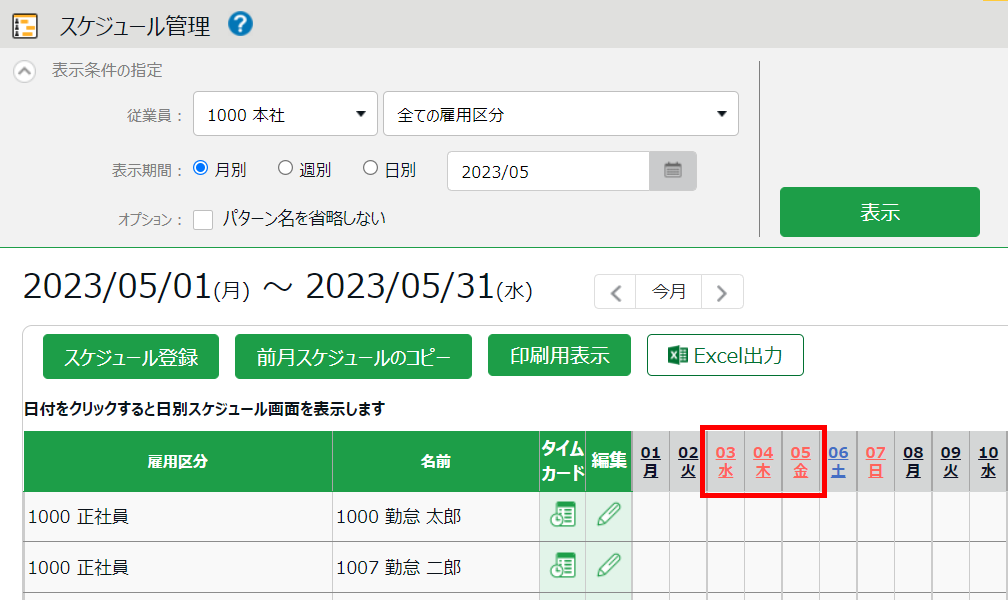The height and width of the screenshot is (600, 1008).
Task: Collapse the 表示条件の指定 section
Action: [25, 72]
